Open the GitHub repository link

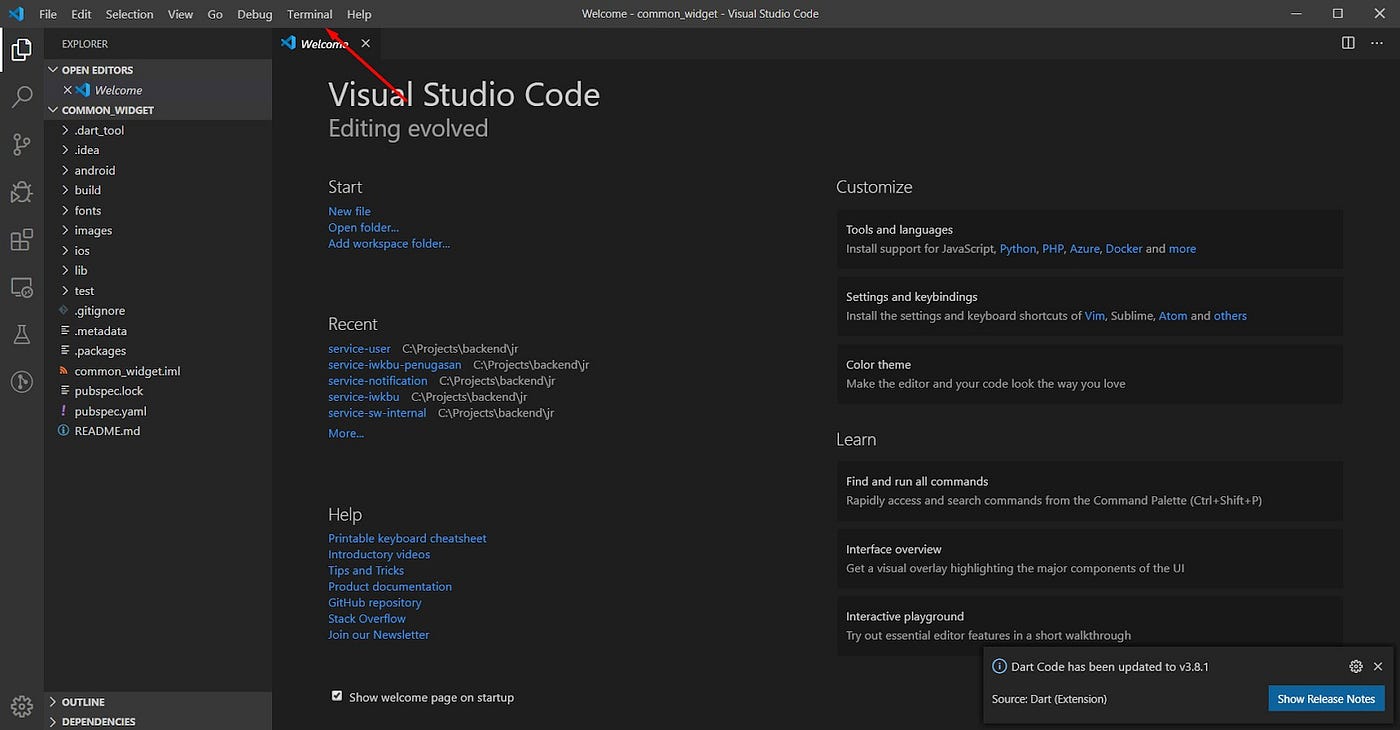pos(375,602)
